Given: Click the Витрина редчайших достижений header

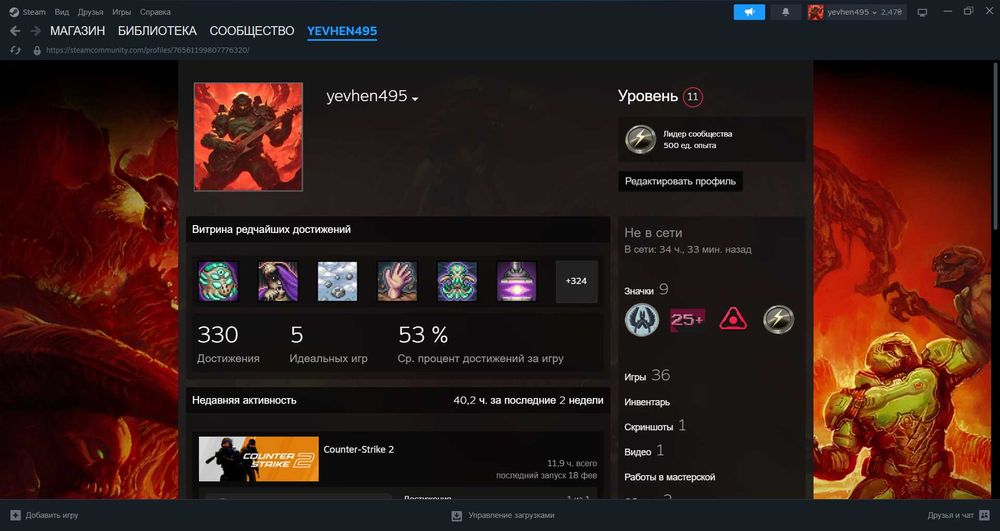Looking at the screenshot, I should pyautogui.click(x=271, y=229).
